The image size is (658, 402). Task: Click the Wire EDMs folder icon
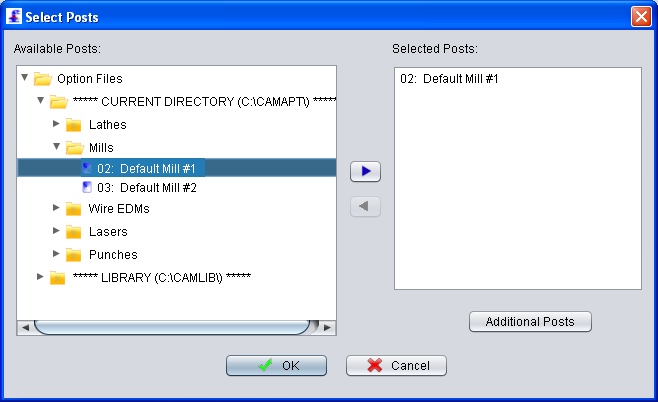pyautogui.click(x=73, y=209)
